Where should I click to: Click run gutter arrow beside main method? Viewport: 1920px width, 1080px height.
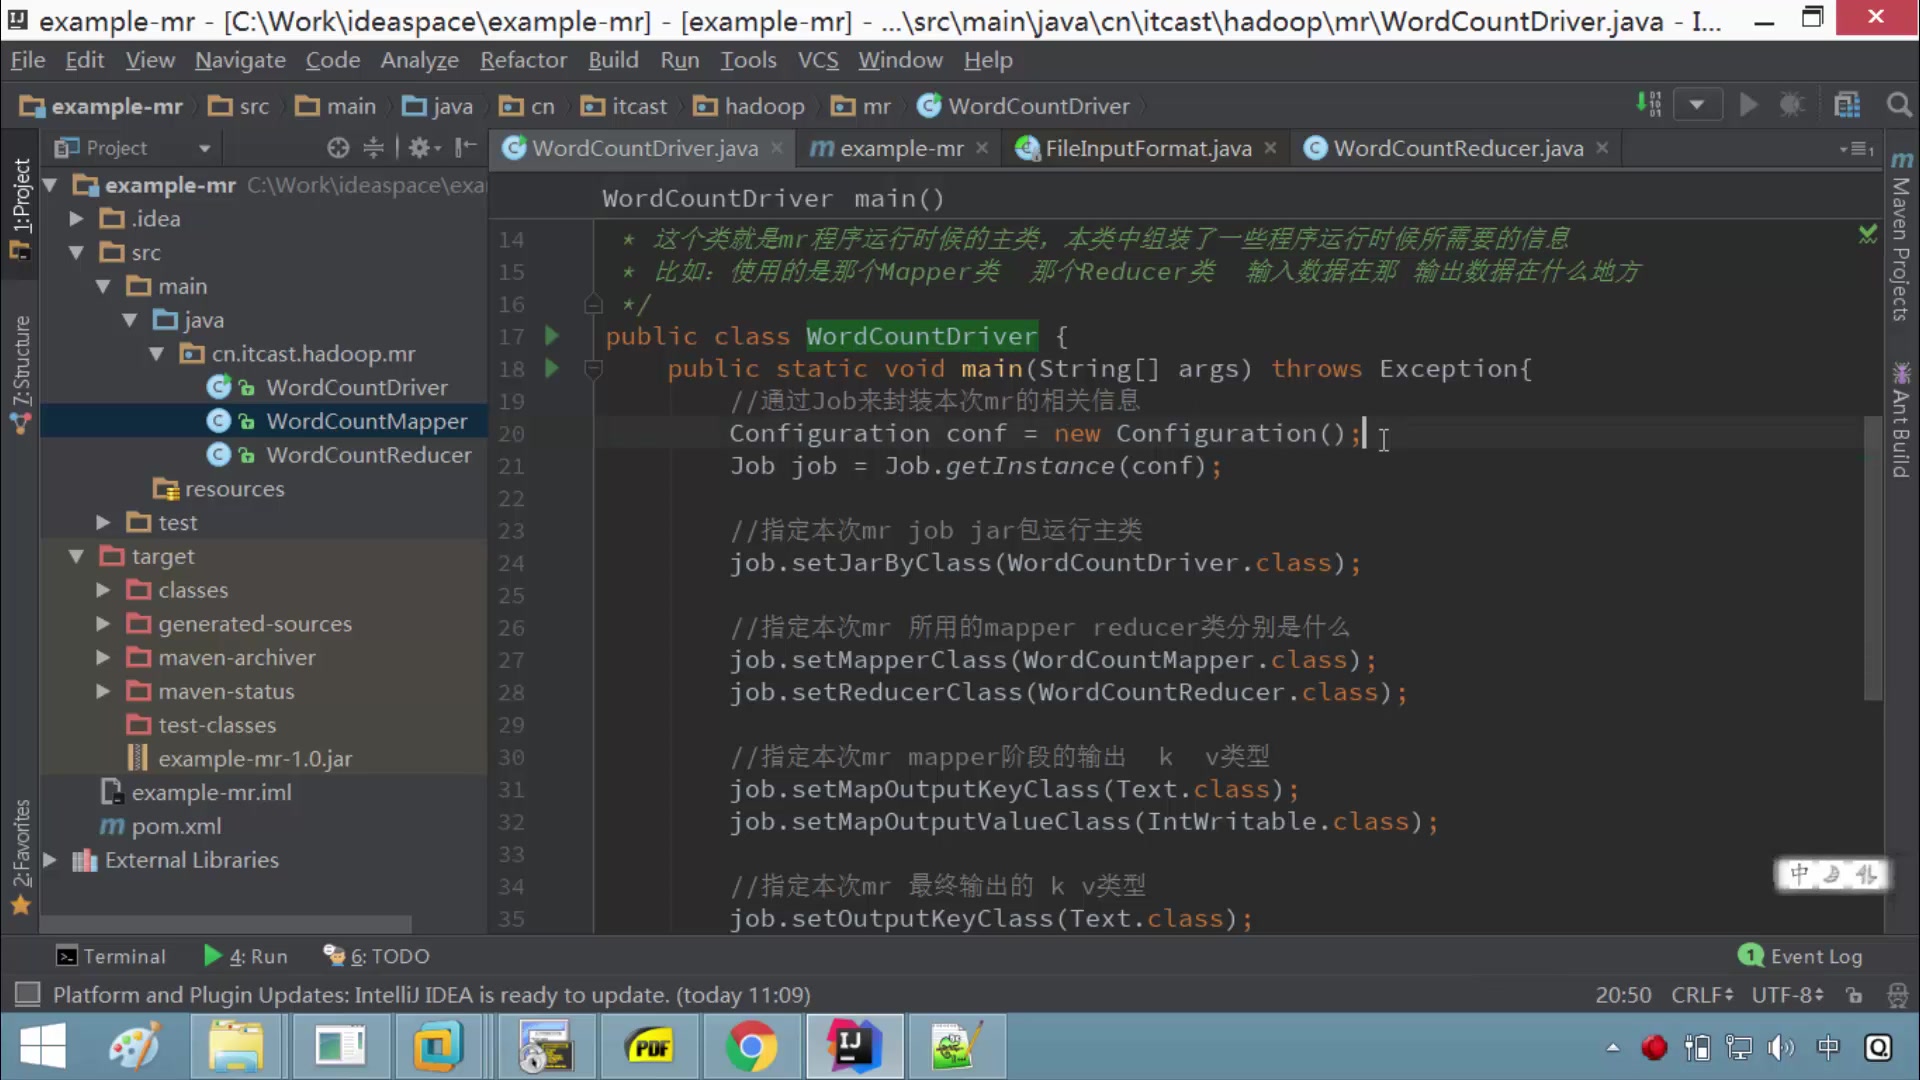click(x=551, y=369)
